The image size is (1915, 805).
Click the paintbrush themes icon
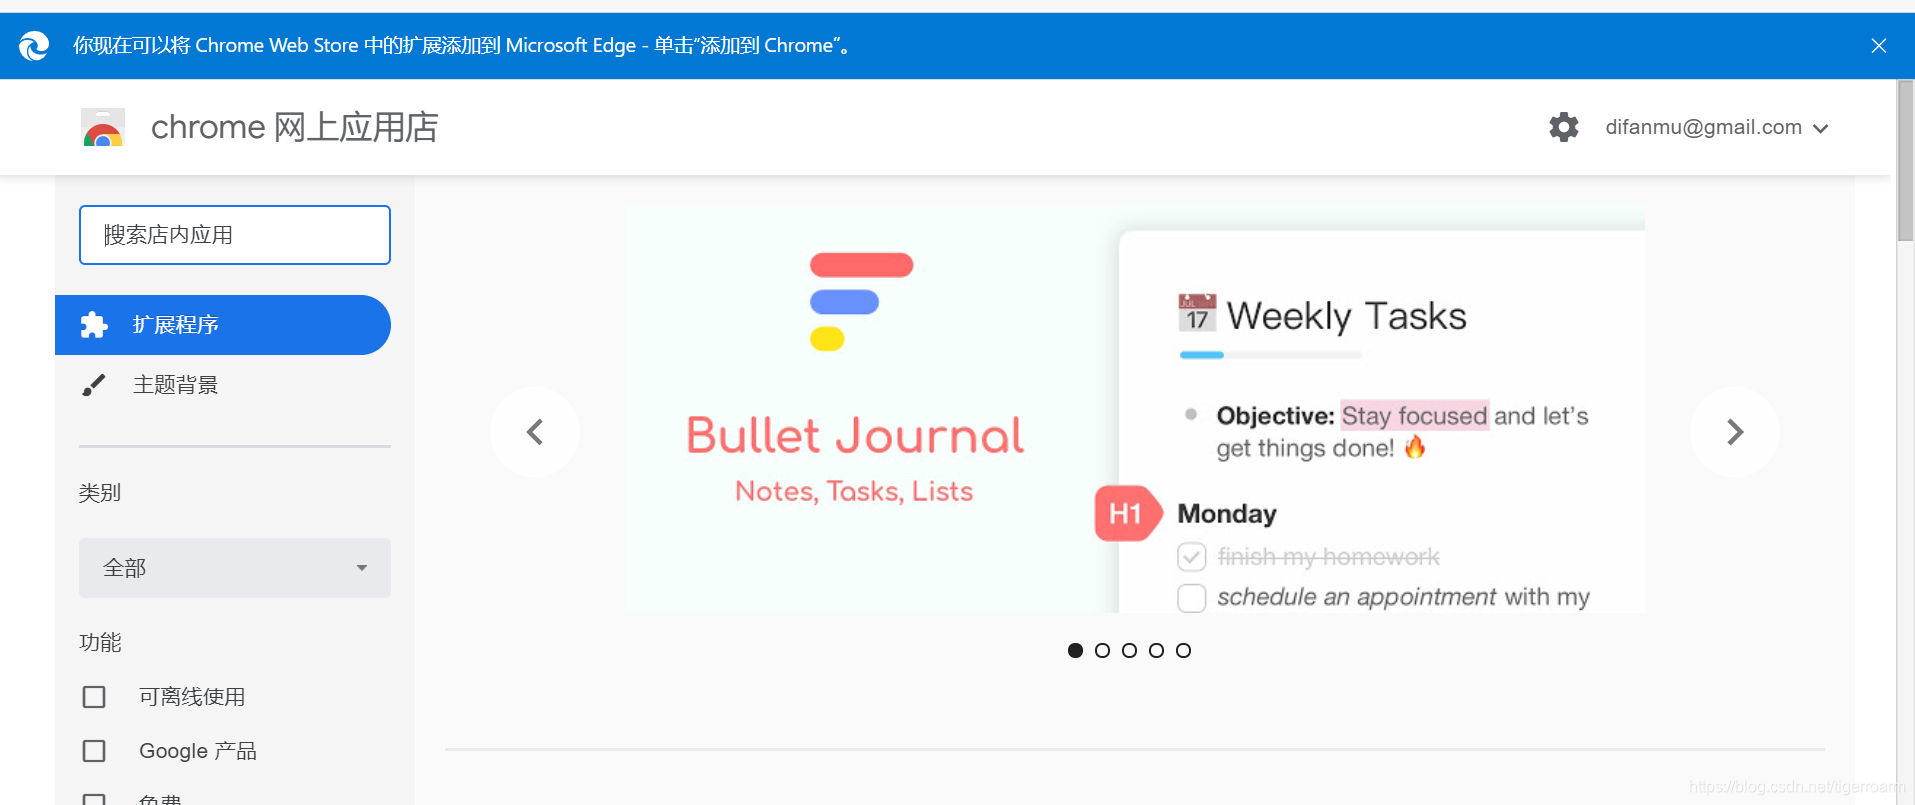(94, 385)
